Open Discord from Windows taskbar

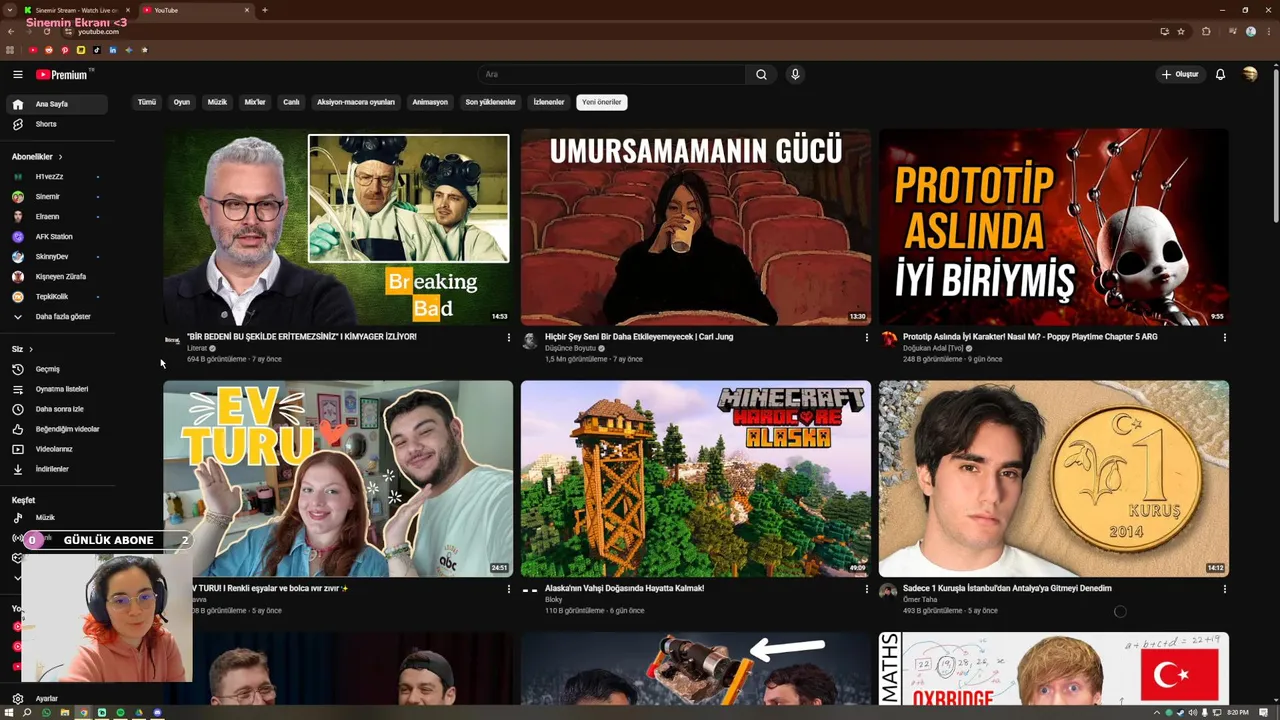point(158,712)
